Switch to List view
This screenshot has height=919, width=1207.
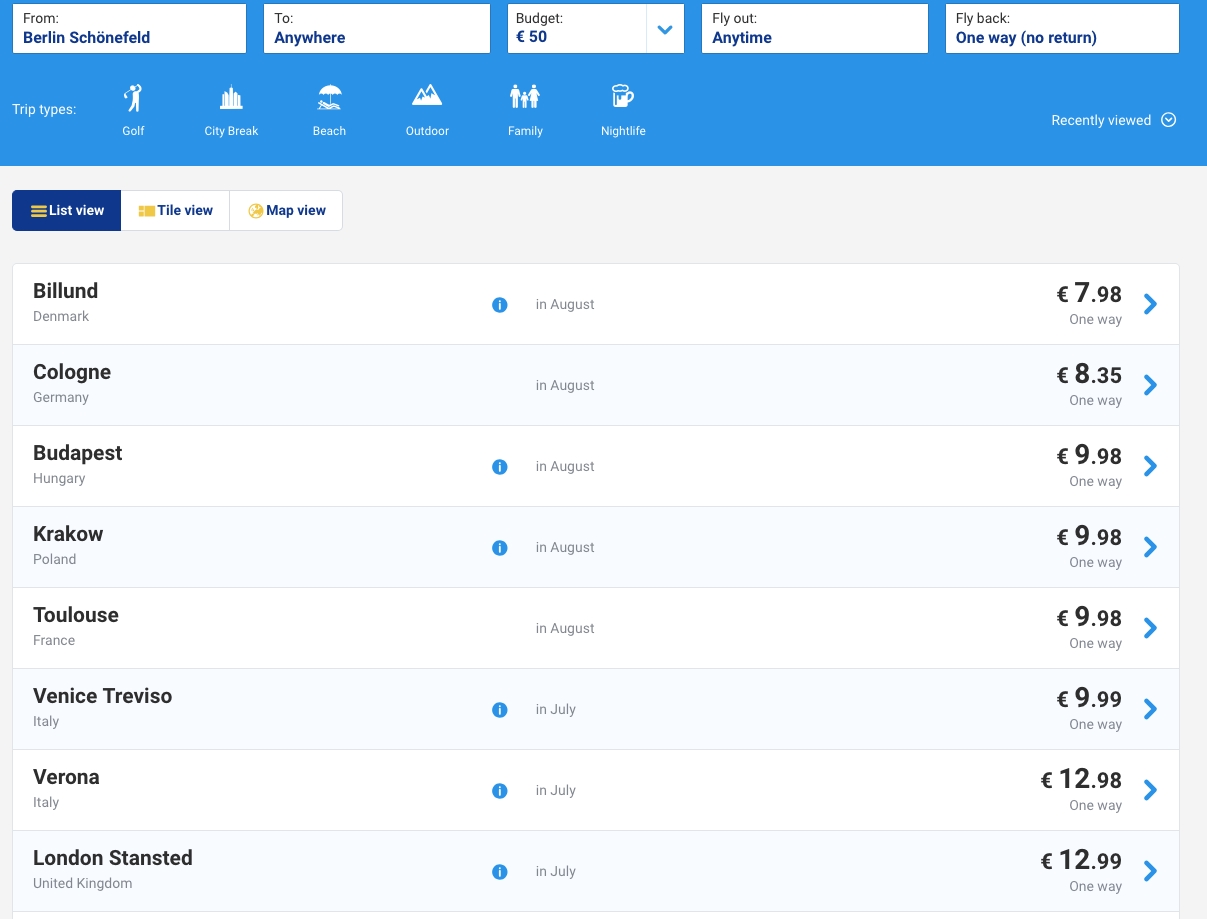(x=67, y=211)
